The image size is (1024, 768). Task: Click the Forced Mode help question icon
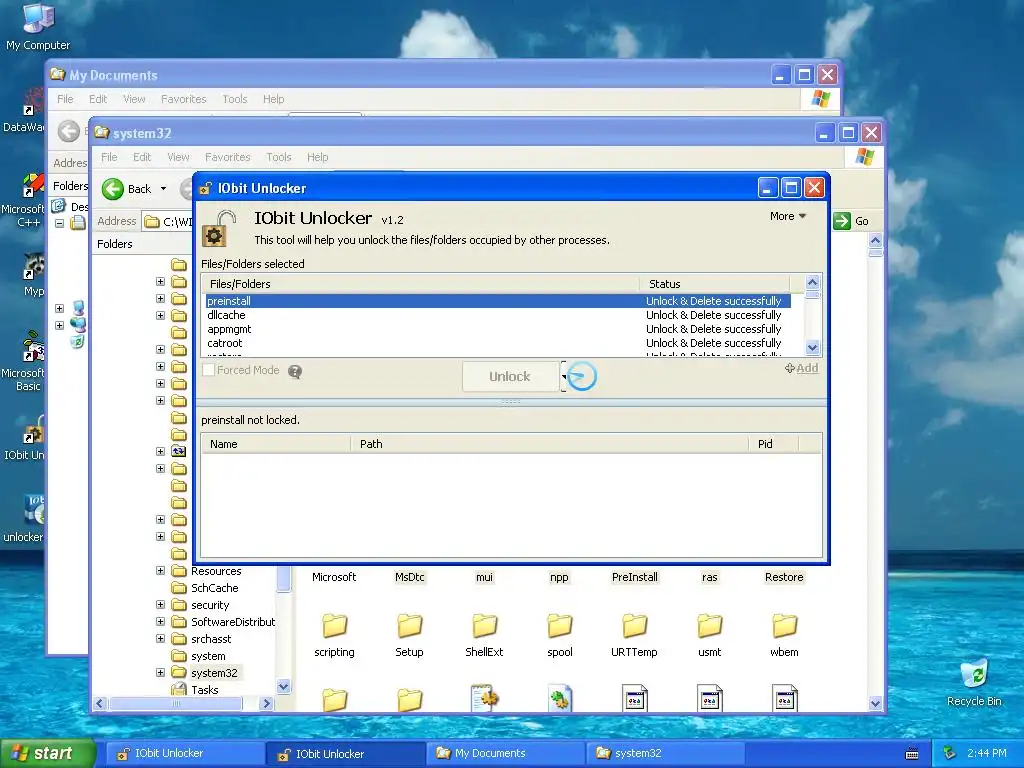point(295,372)
